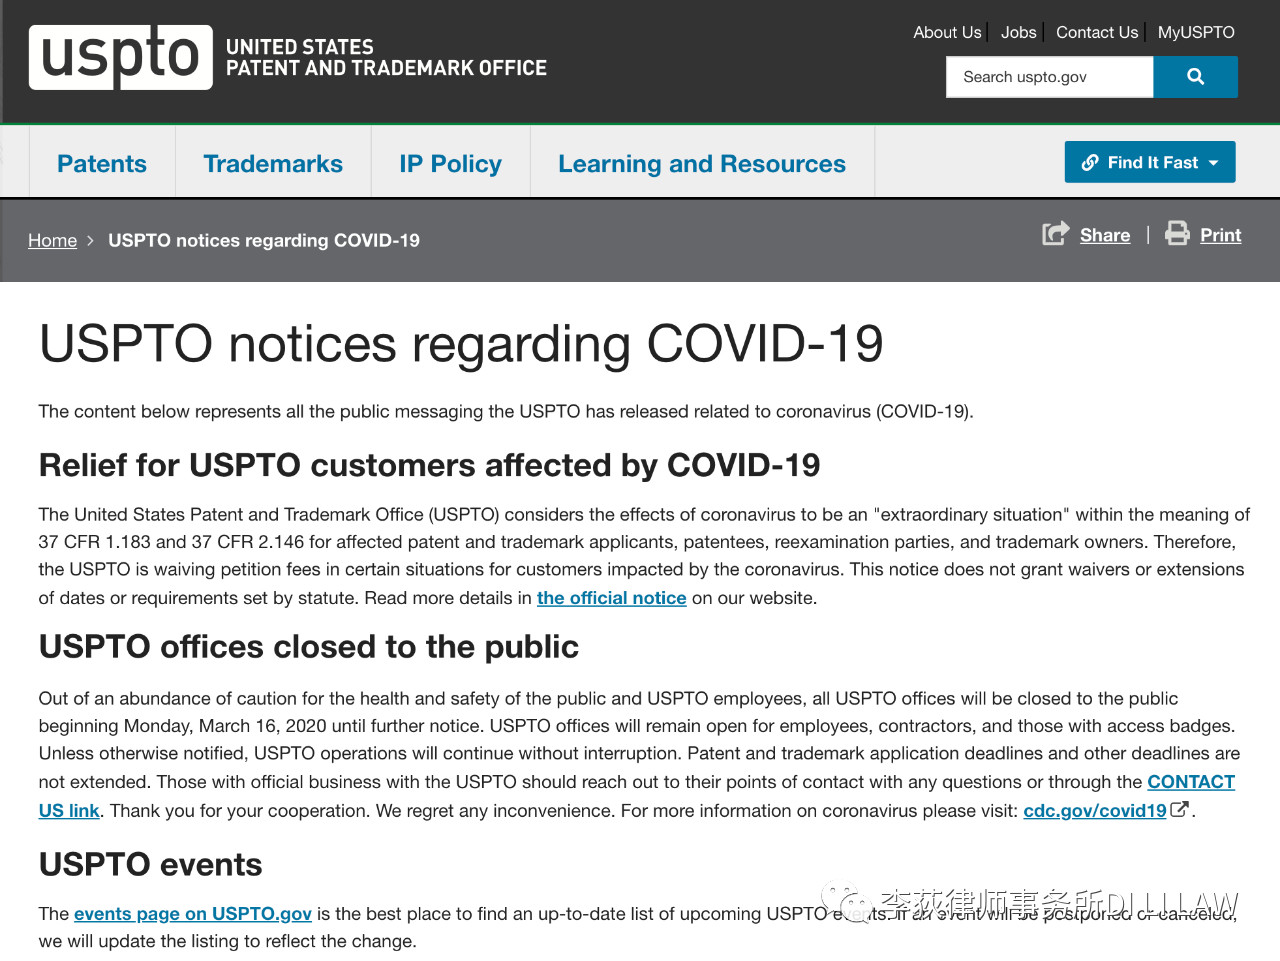
Task: Open the official notice link
Action: coord(612,598)
